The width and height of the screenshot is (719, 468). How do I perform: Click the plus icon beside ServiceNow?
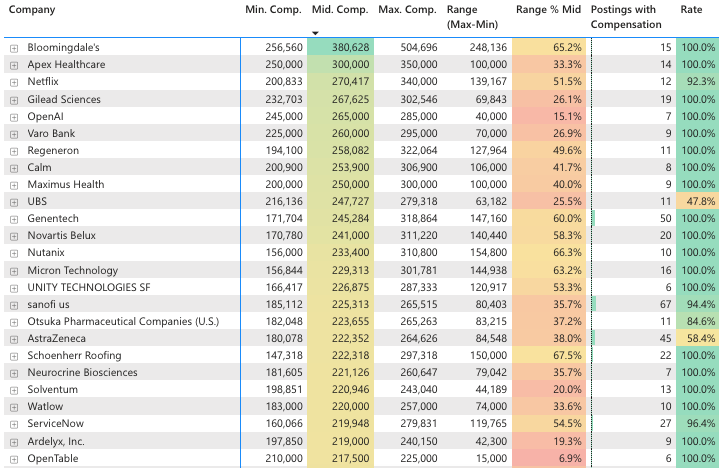click(x=14, y=424)
